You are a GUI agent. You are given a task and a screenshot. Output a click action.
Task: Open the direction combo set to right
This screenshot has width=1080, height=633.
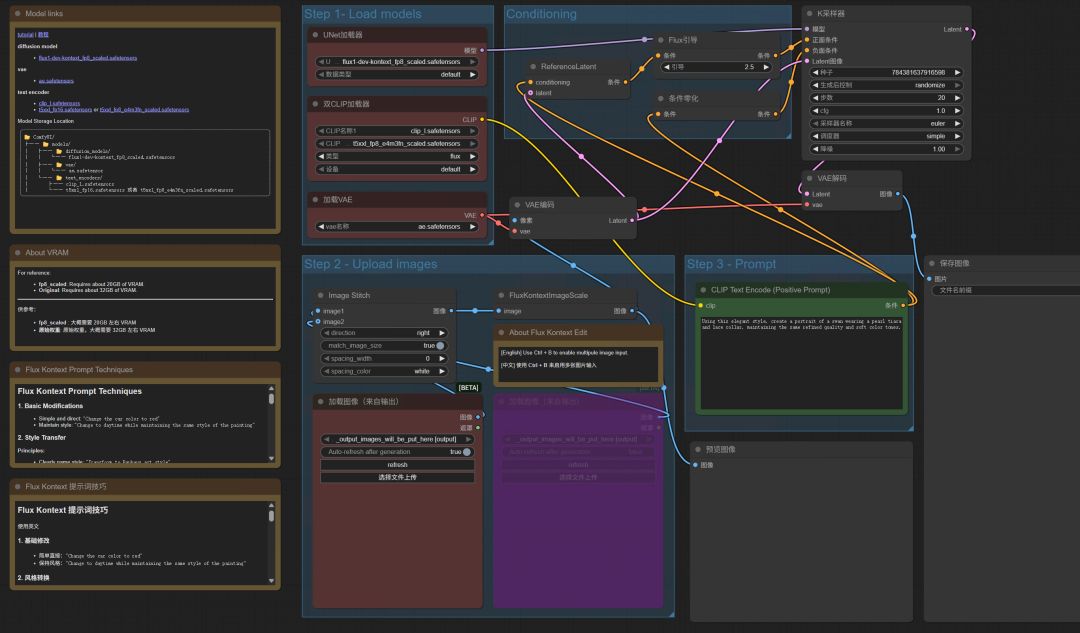click(x=383, y=333)
